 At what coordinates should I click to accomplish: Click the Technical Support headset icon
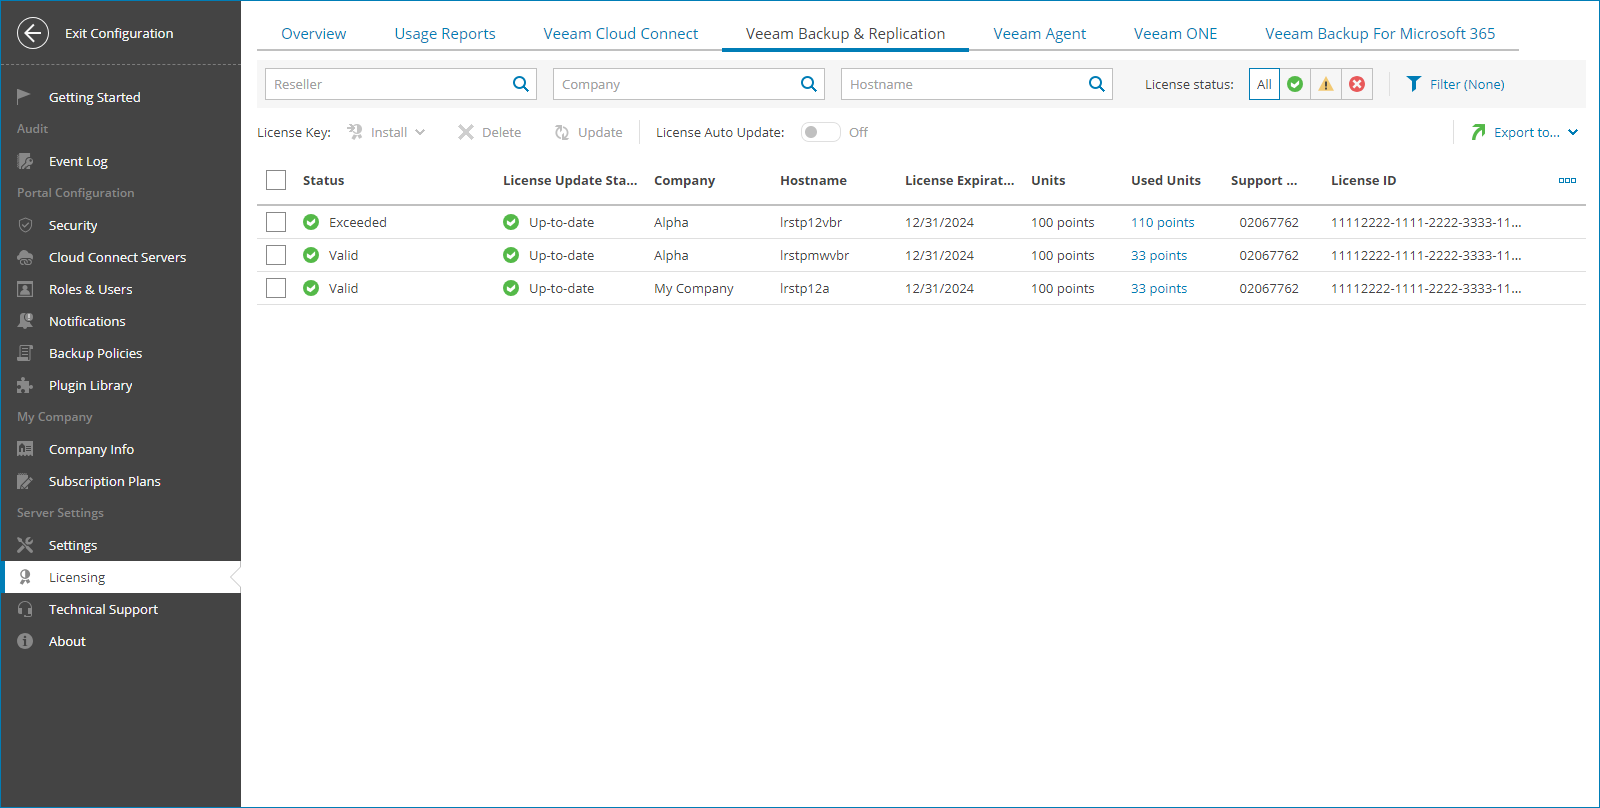[x=25, y=609]
